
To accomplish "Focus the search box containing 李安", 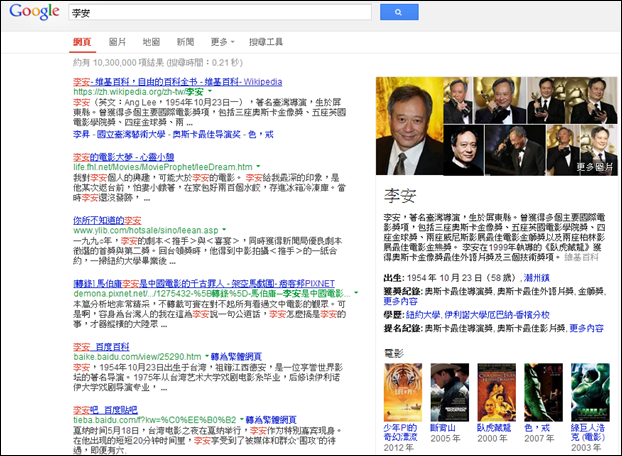I will coord(220,12).
